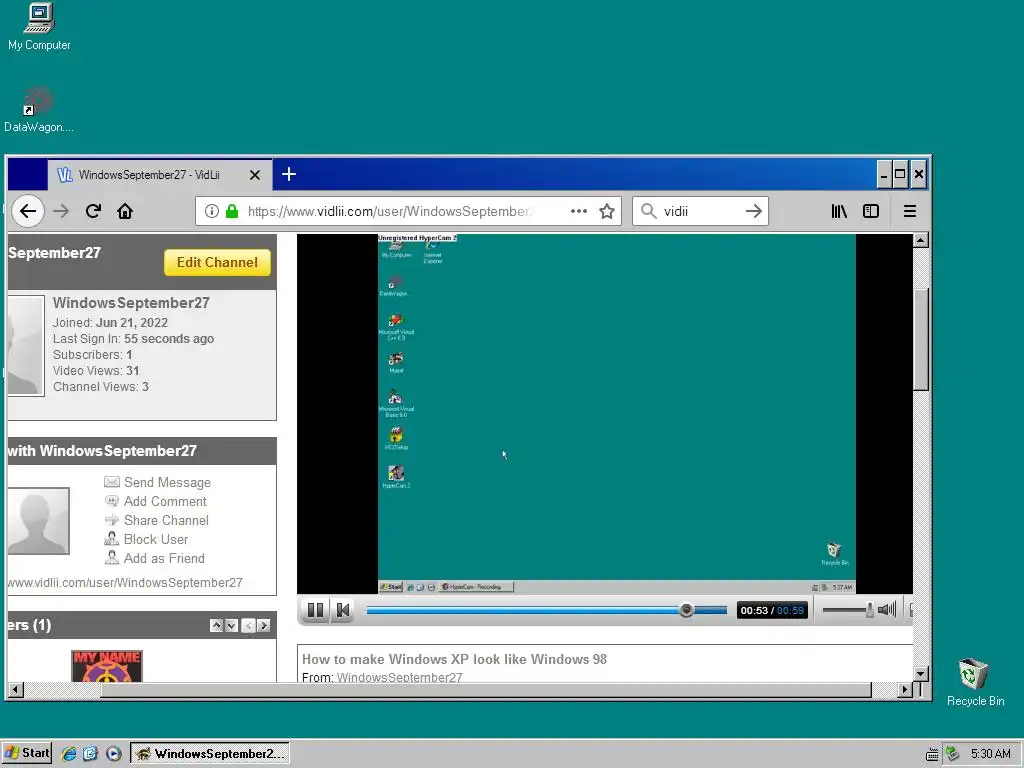Launch Windows Media Player quick launch icon
Viewport: 1024px width, 768px height.
point(113,753)
